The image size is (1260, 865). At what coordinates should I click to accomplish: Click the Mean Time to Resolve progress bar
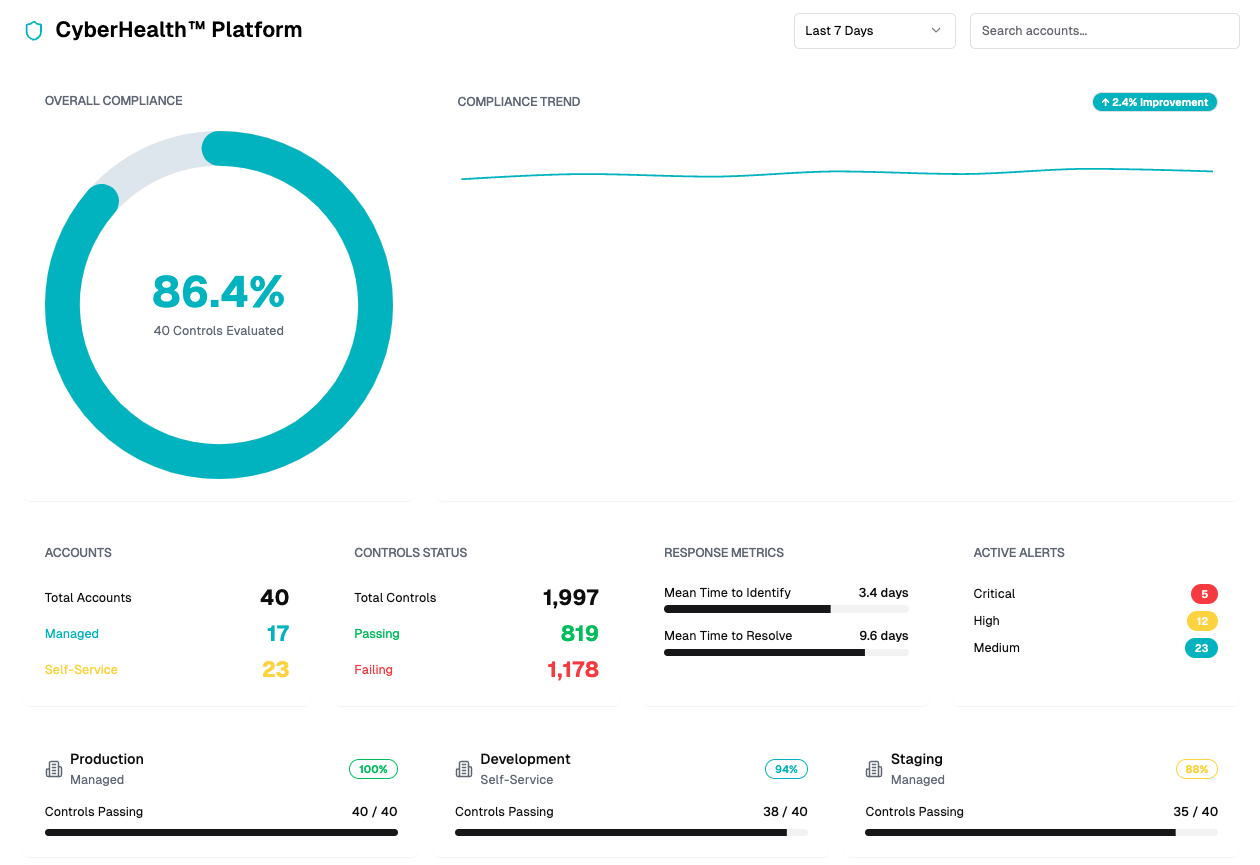coord(786,652)
